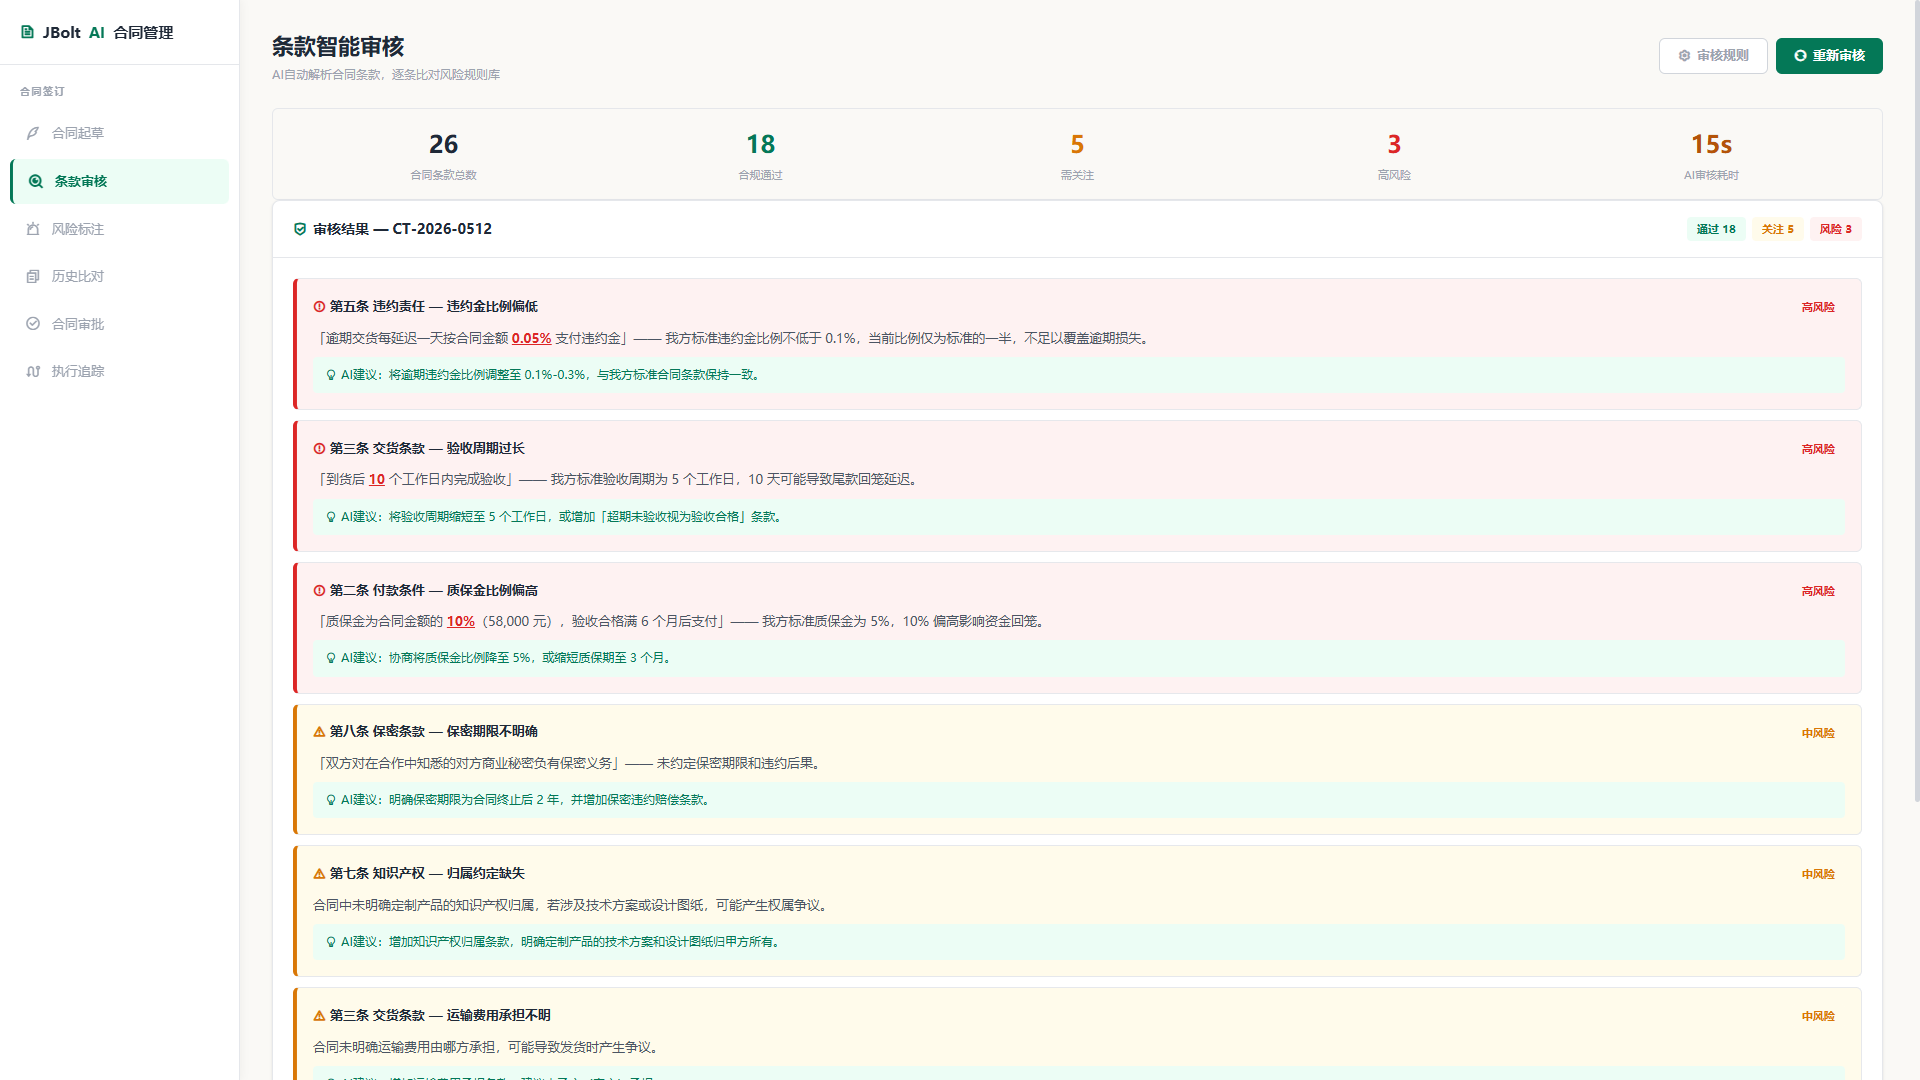Click the page vertical scrollbar
Screen dimensions: 1920x1080
[1916, 400]
